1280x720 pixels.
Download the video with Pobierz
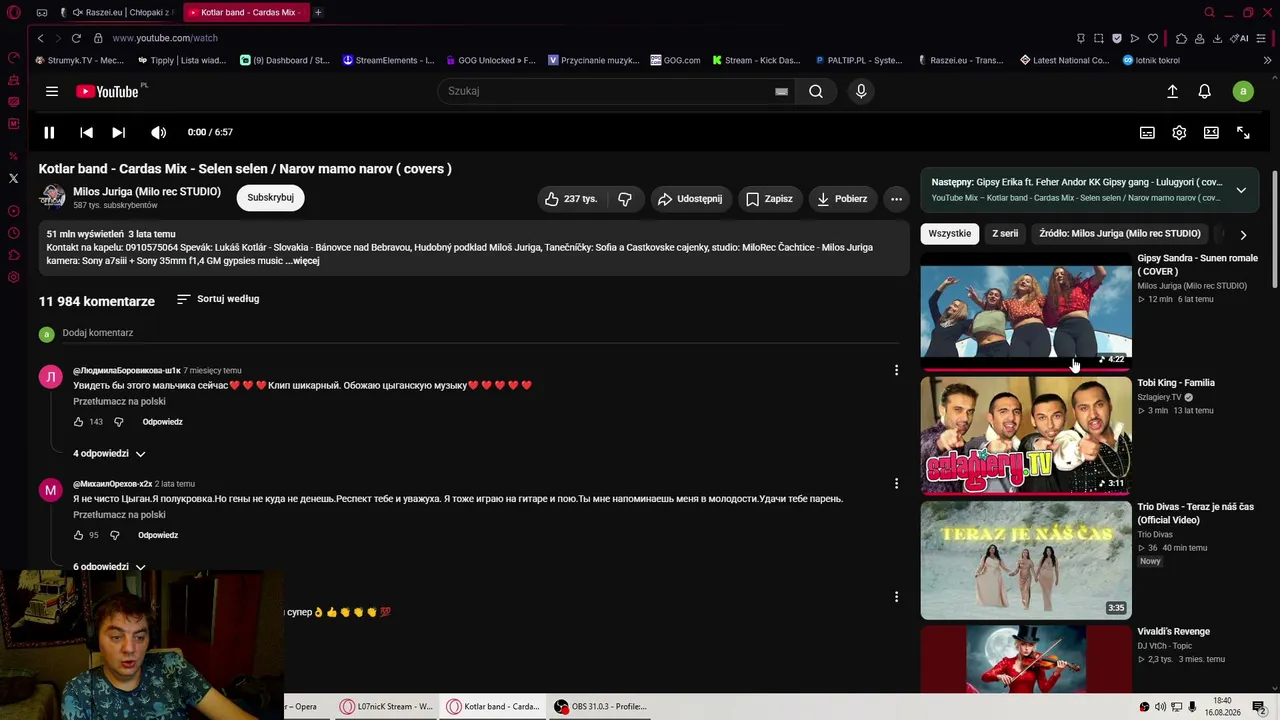pos(842,199)
